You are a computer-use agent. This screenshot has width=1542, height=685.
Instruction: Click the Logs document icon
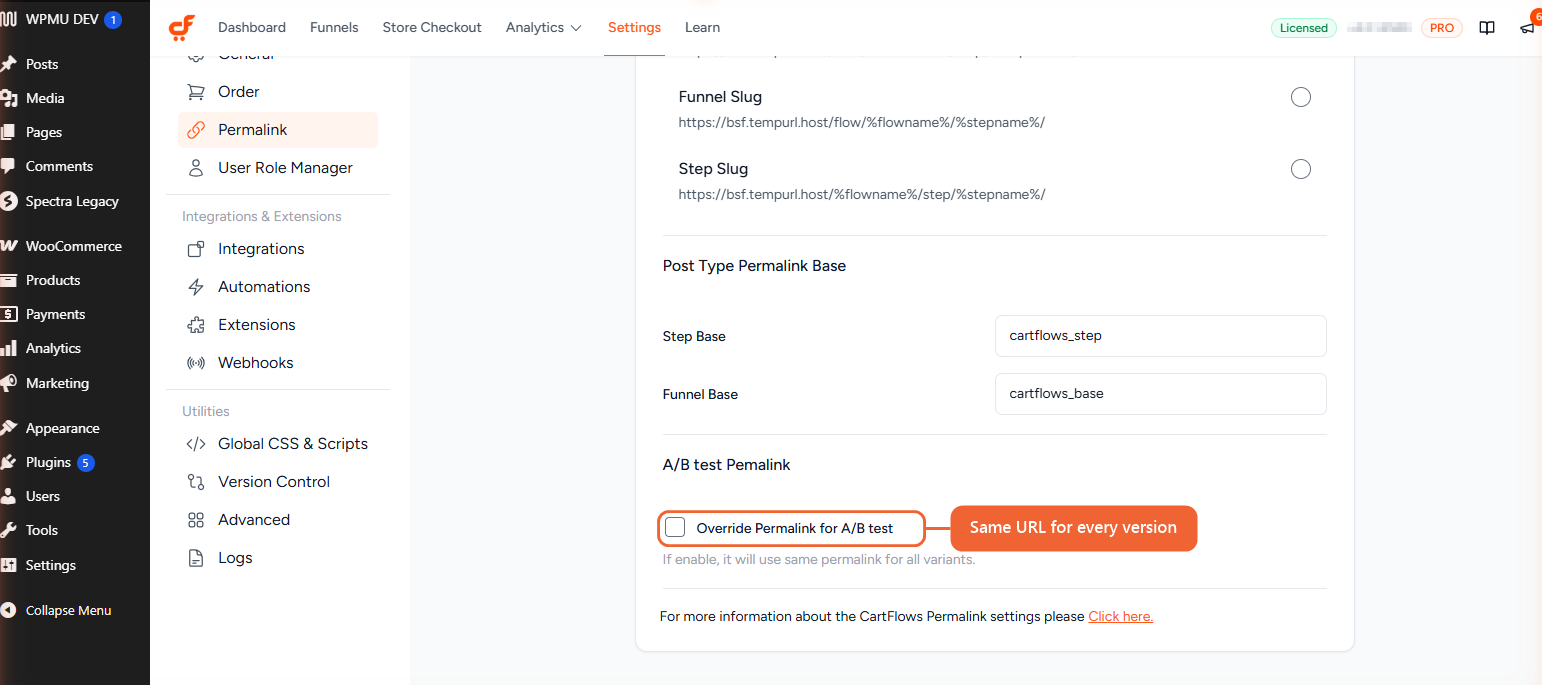pyautogui.click(x=196, y=558)
